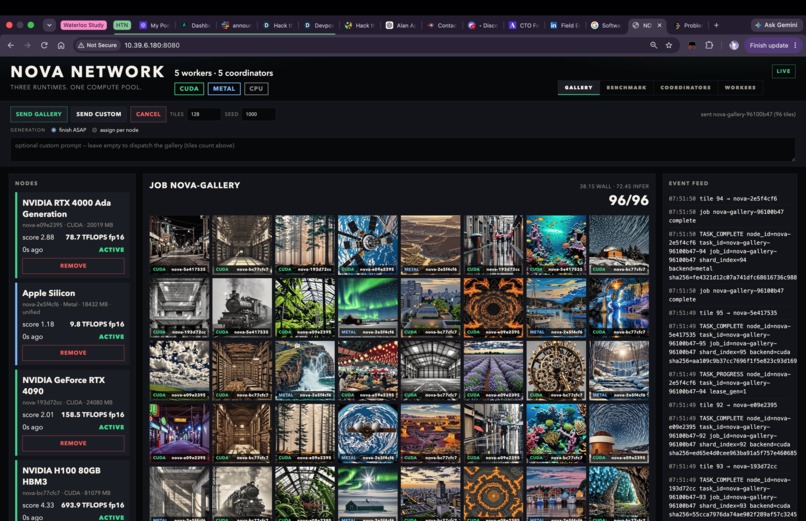Open the waterfall cliff thumbnail

(x=305, y=370)
